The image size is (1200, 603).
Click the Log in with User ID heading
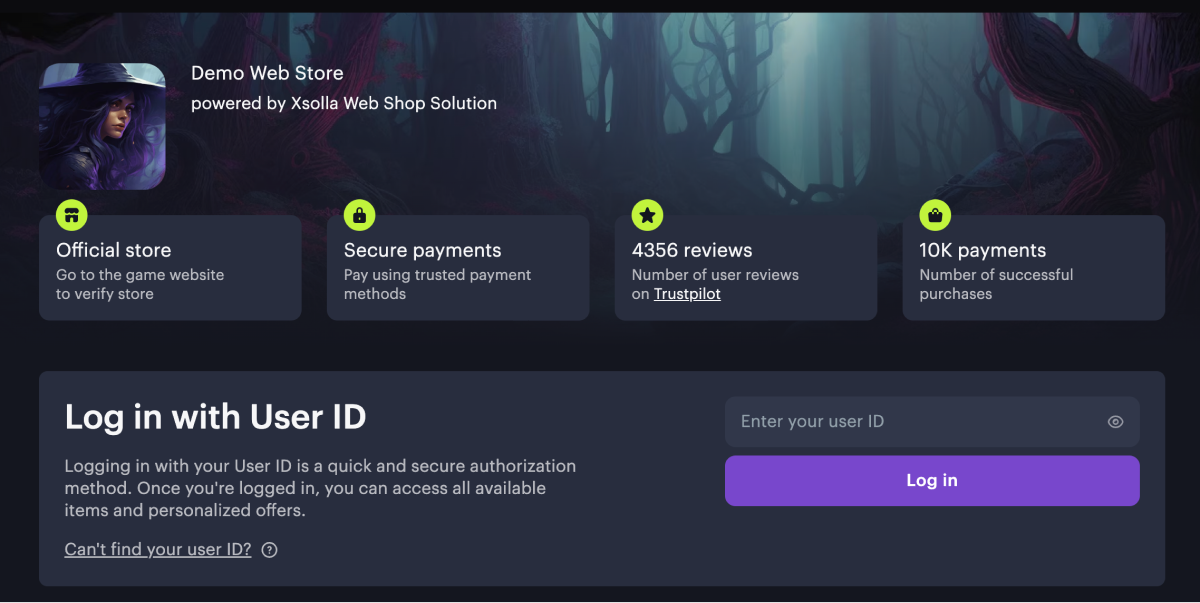(215, 417)
